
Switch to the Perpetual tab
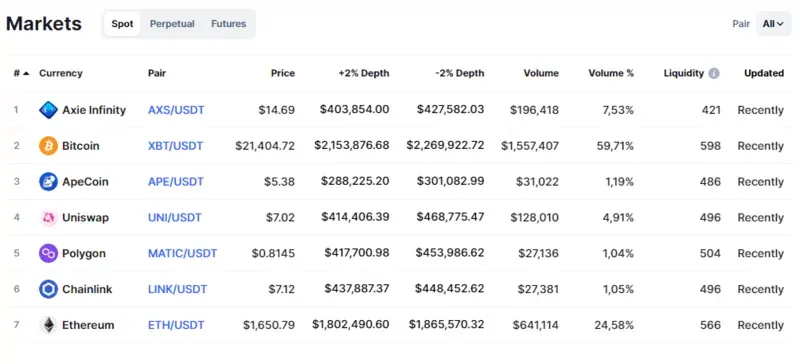tap(172, 24)
